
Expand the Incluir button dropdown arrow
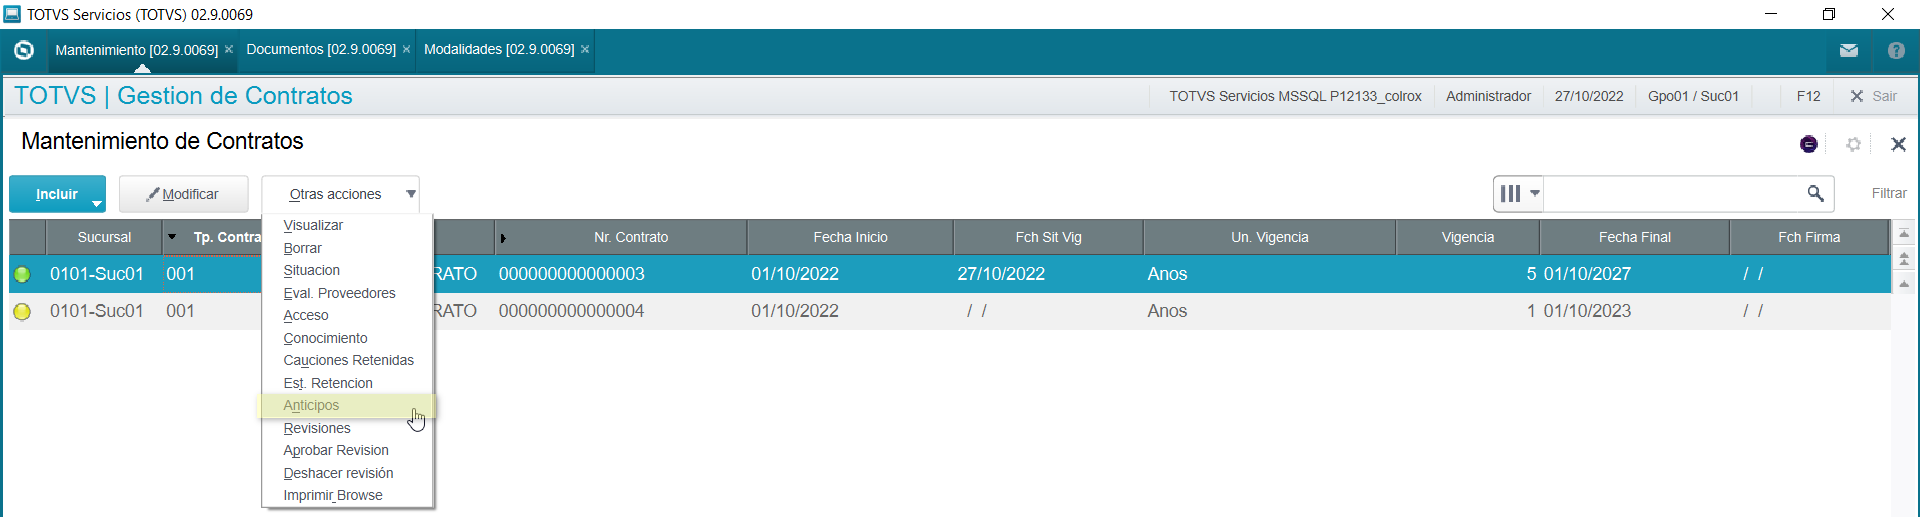coord(97,202)
